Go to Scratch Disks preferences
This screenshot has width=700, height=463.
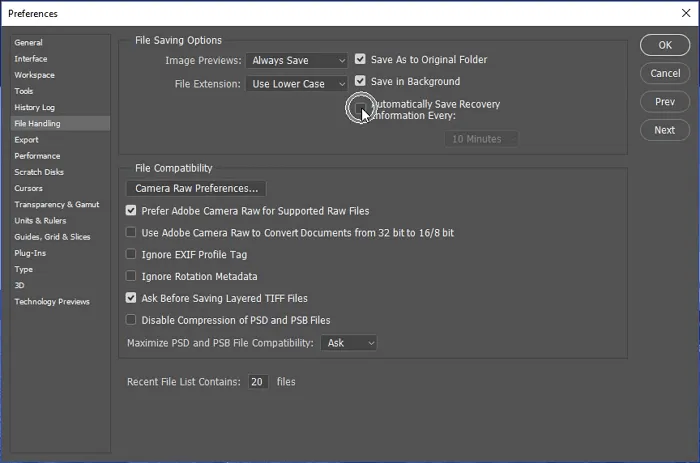click(x=39, y=172)
